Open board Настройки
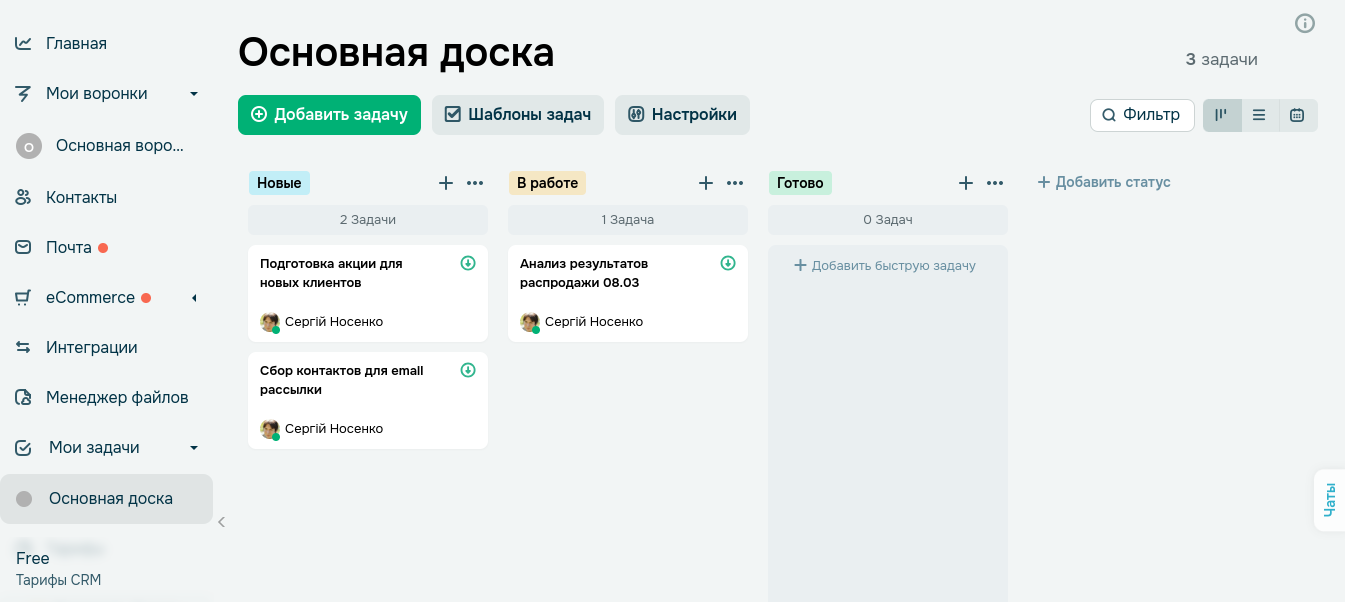 (682, 115)
